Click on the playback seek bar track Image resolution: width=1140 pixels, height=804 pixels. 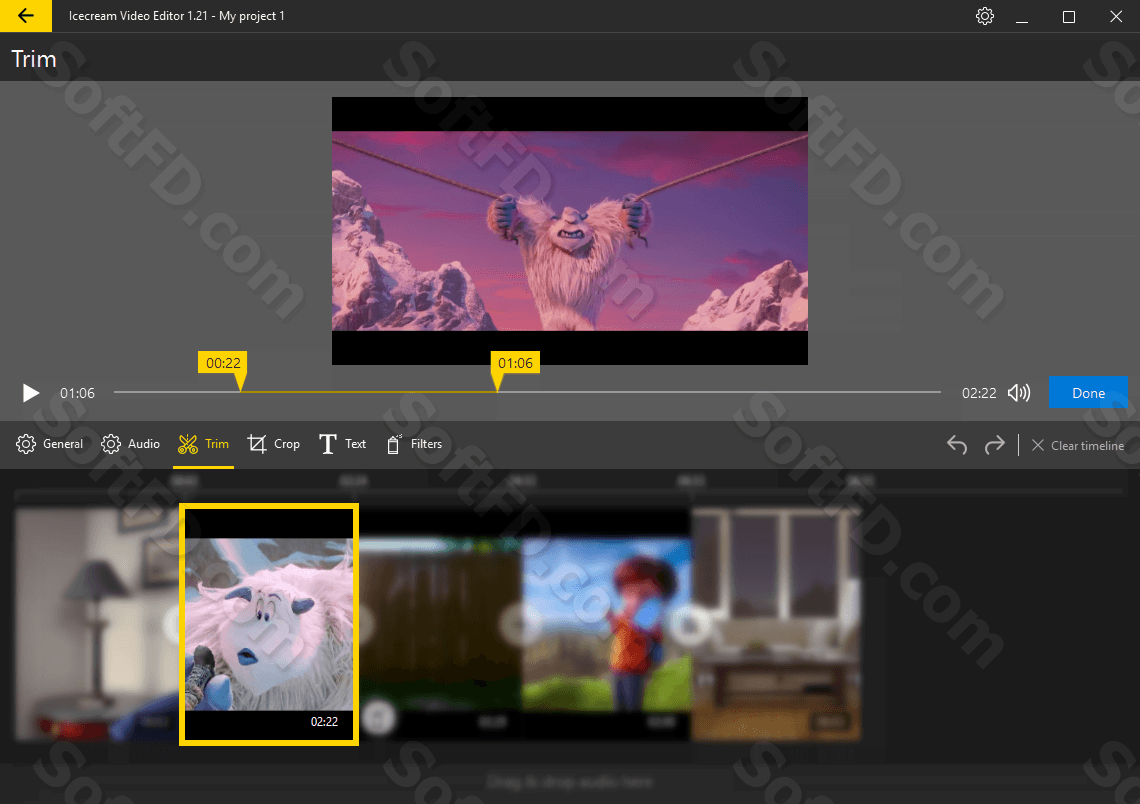coord(527,392)
